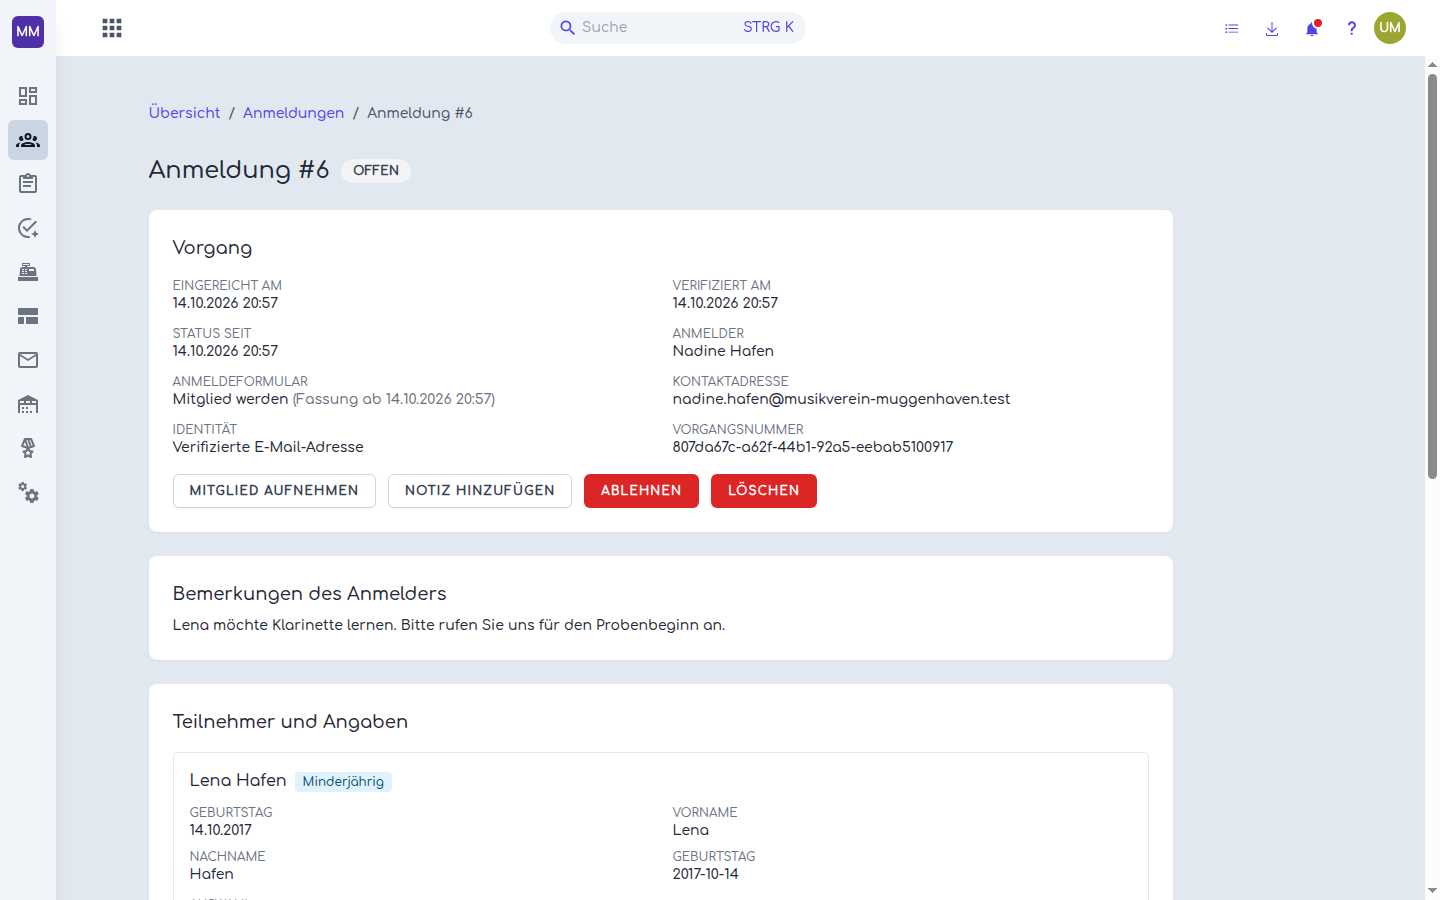Click the 'Teilnehmer und Angaben' section heading
The width and height of the screenshot is (1440, 900).
(x=290, y=722)
